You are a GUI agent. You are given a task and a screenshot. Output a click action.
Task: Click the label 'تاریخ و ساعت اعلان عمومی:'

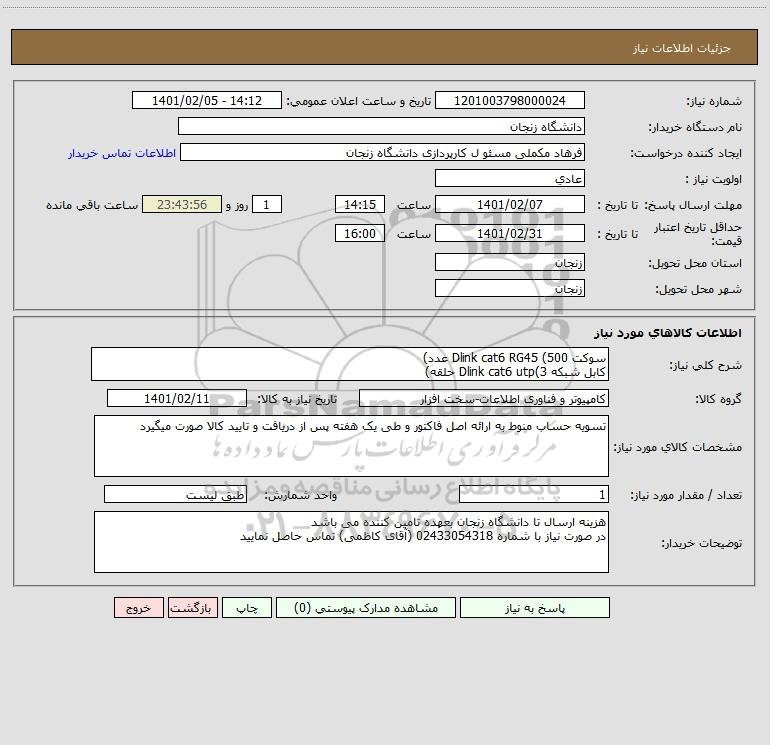[358, 101]
